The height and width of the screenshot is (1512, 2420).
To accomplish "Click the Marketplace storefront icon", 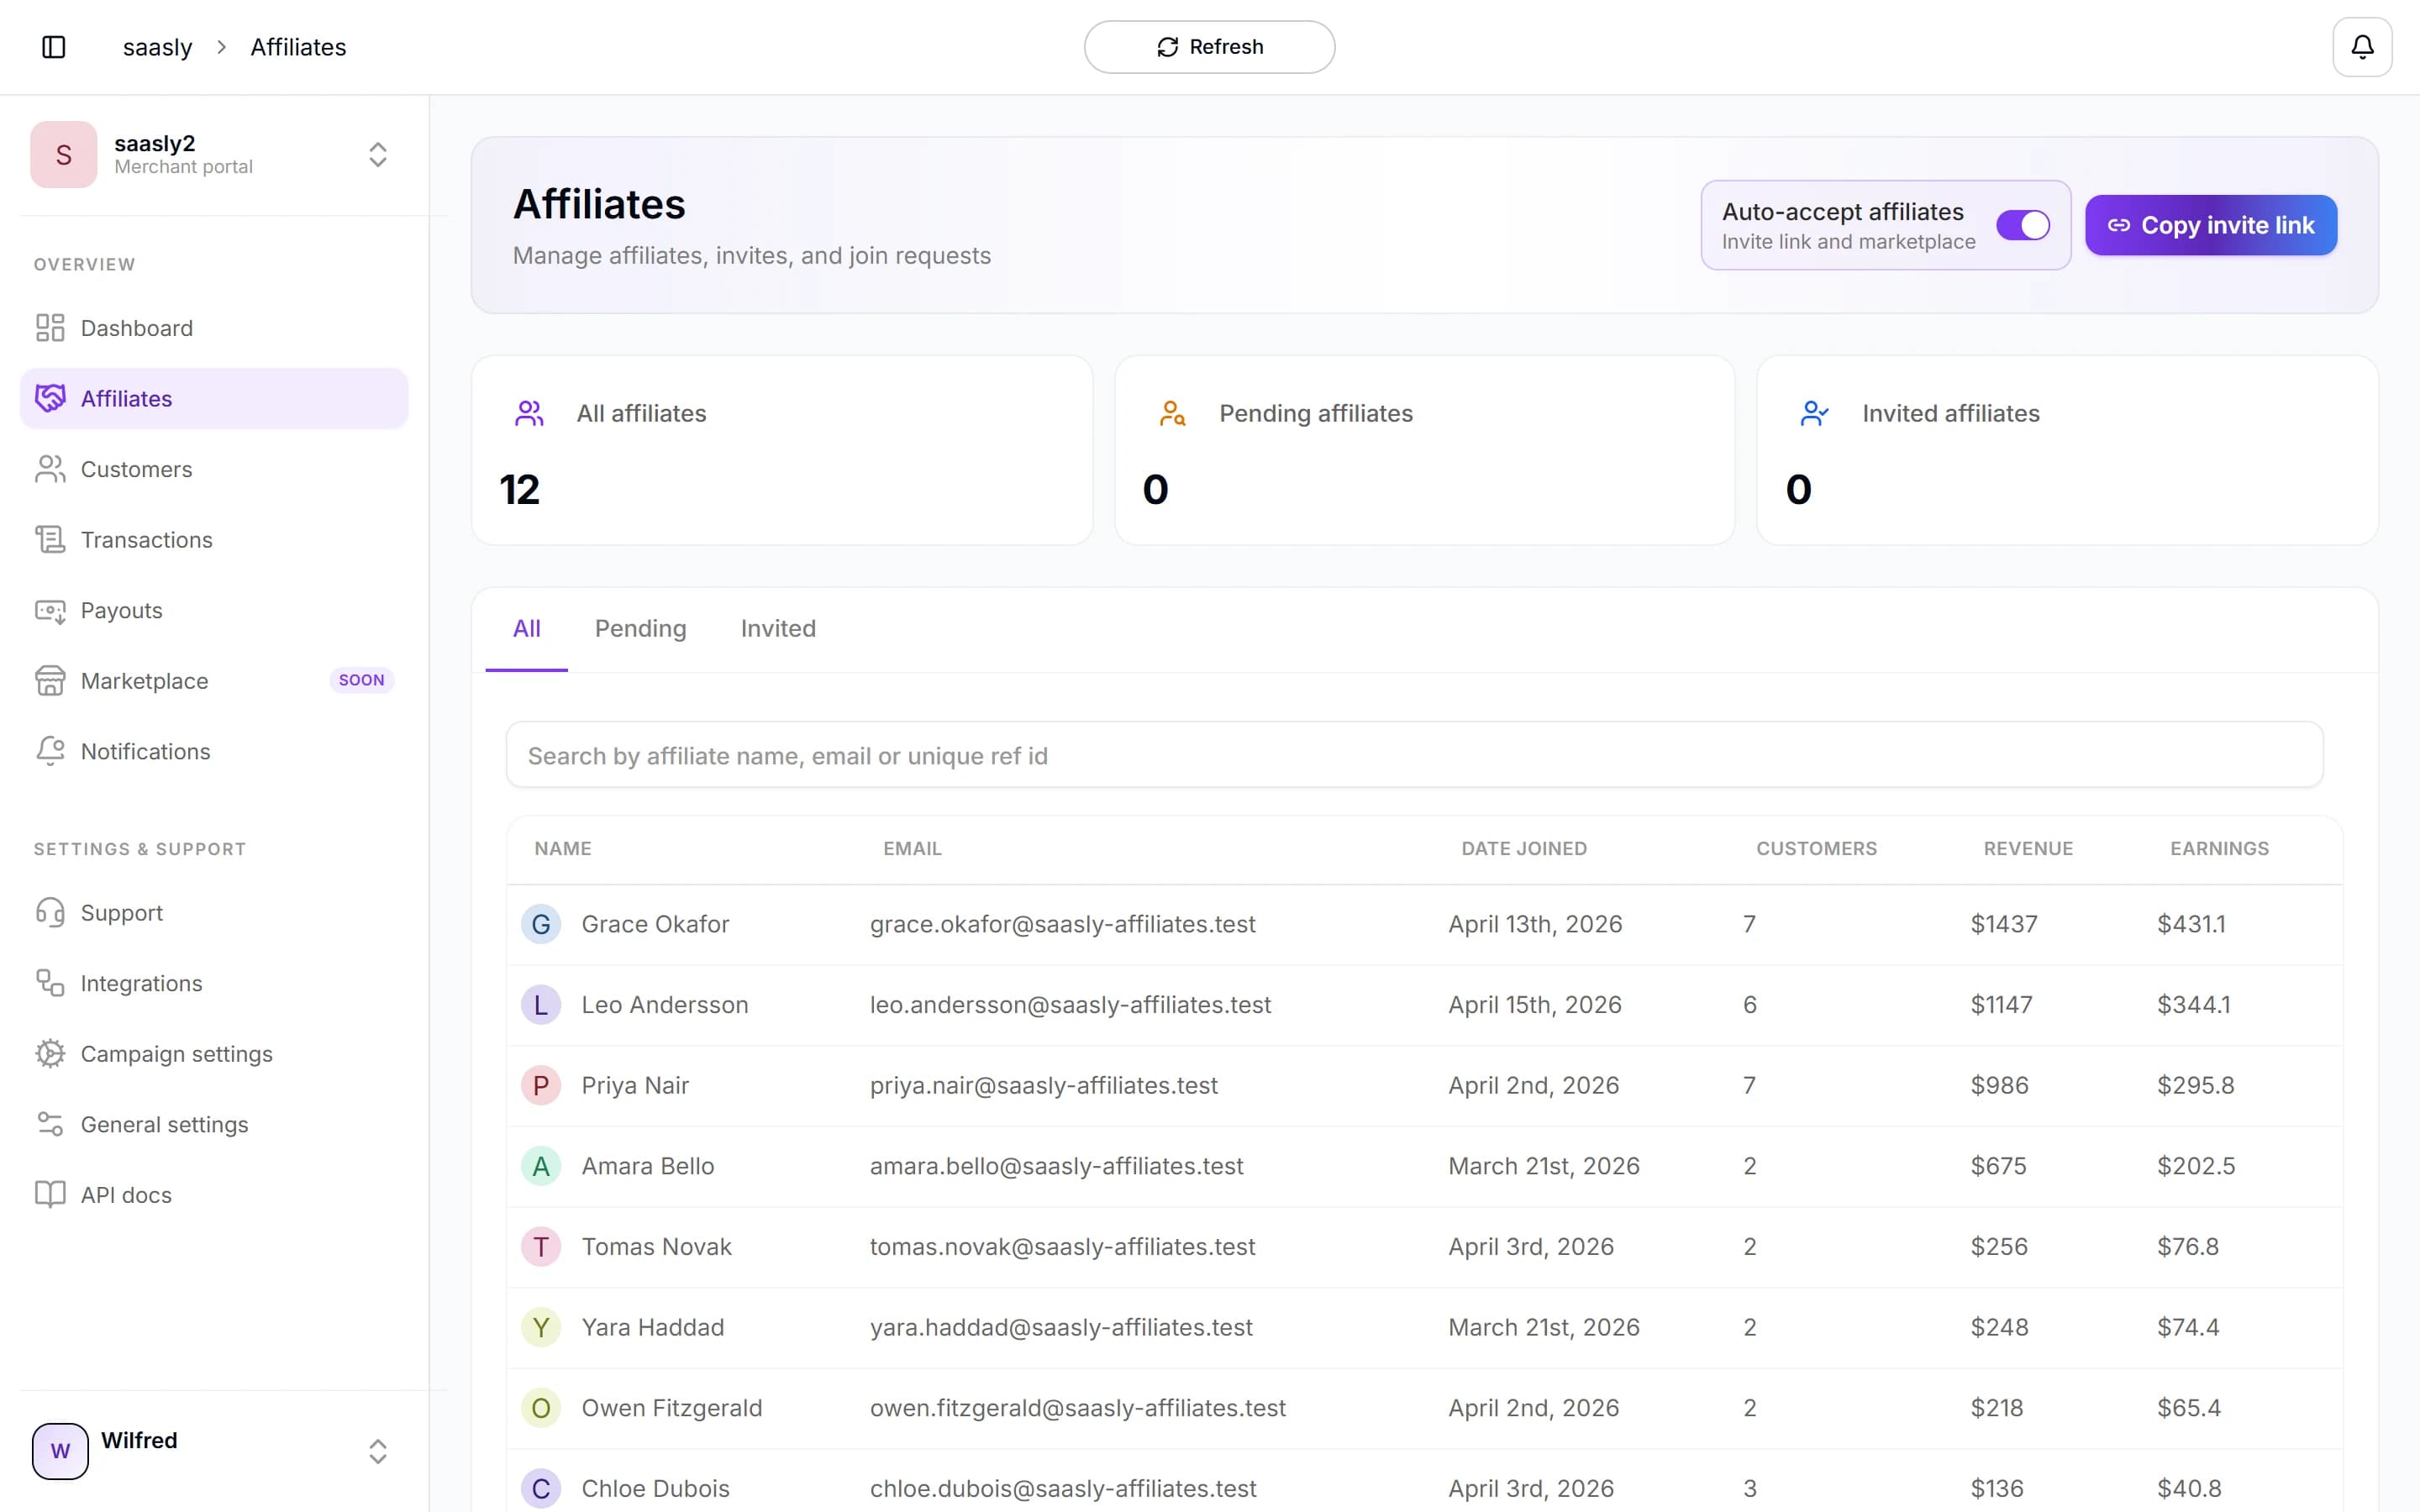I will (50, 681).
